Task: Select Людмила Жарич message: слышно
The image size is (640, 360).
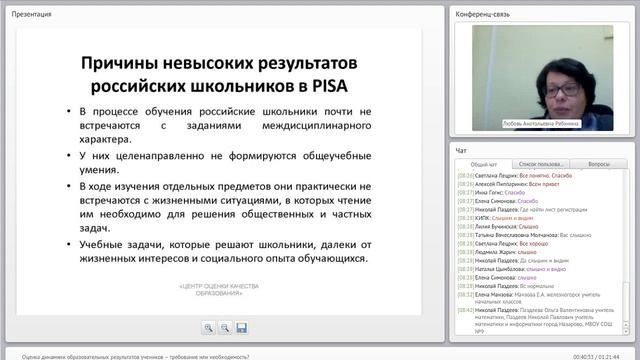Action: tap(497, 252)
